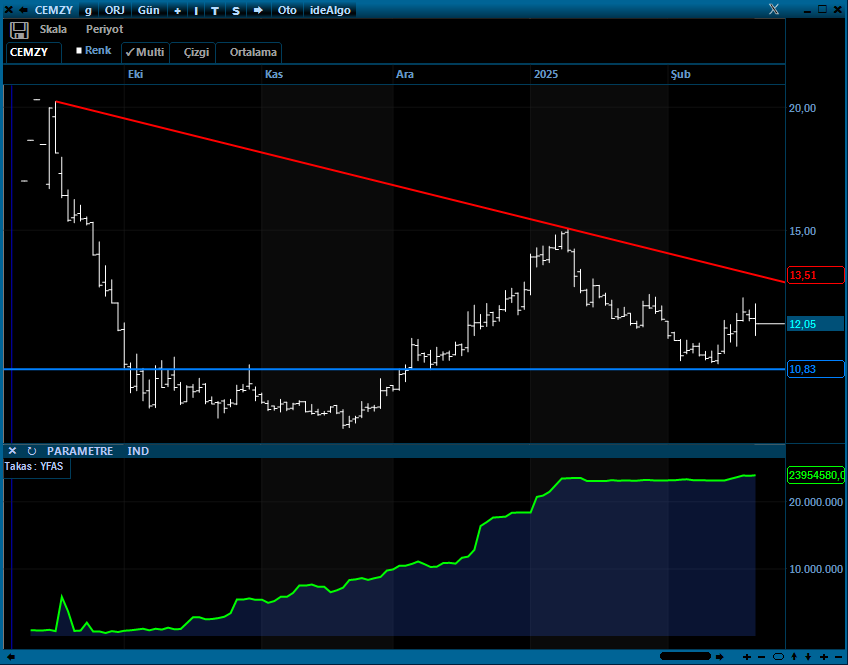Click the red 13,51 trendline price label
Screen dimensions: 848x665
pos(816,275)
